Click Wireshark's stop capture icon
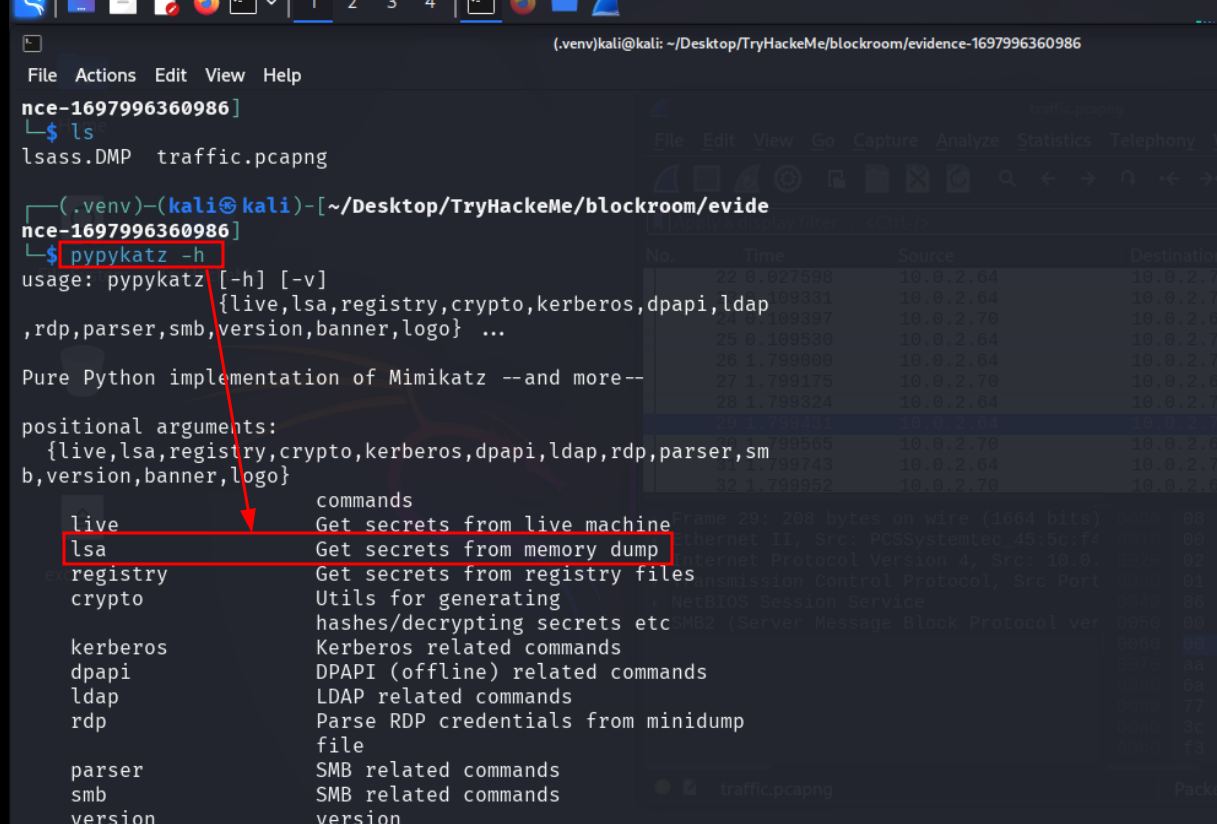The image size is (1217, 824). coord(707,179)
